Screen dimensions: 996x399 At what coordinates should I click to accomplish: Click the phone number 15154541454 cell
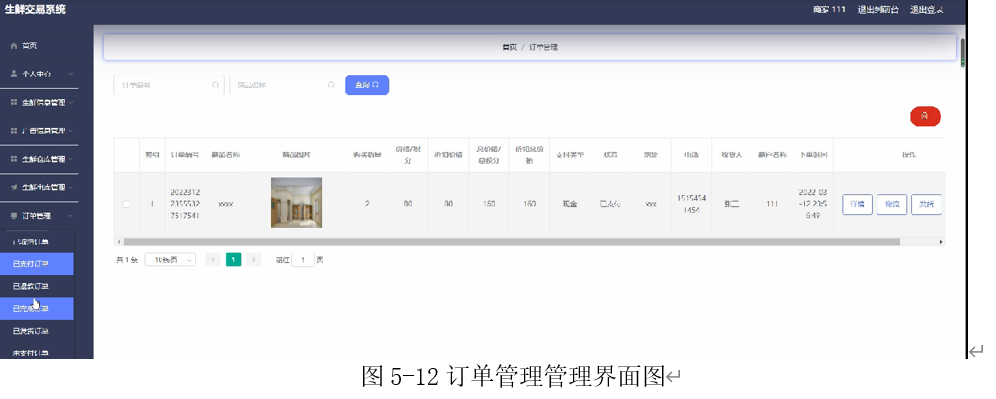691,205
